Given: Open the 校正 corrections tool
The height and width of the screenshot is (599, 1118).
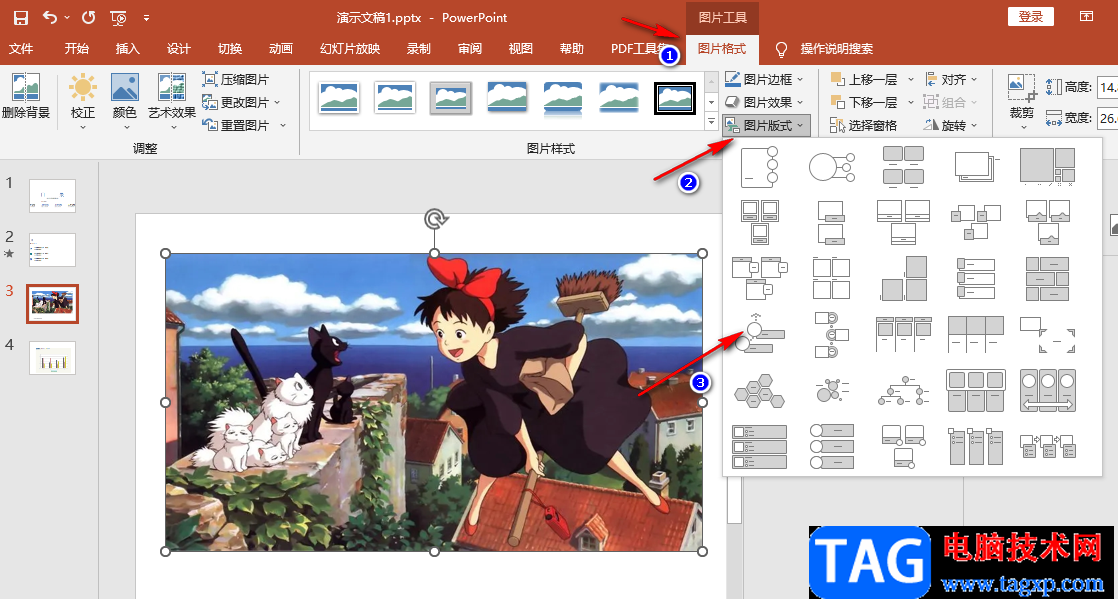Looking at the screenshot, I should pyautogui.click(x=83, y=101).
